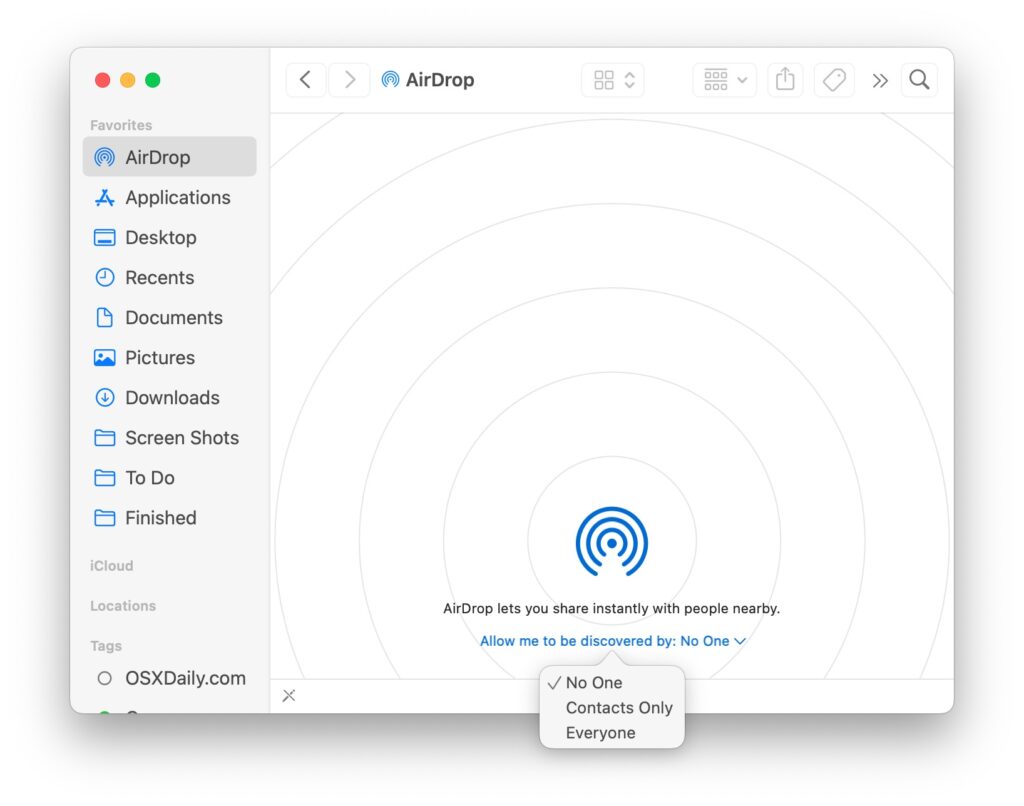Select the OSXDaily.com tag
Screen dimensions: 1024x806
(170, 678)
